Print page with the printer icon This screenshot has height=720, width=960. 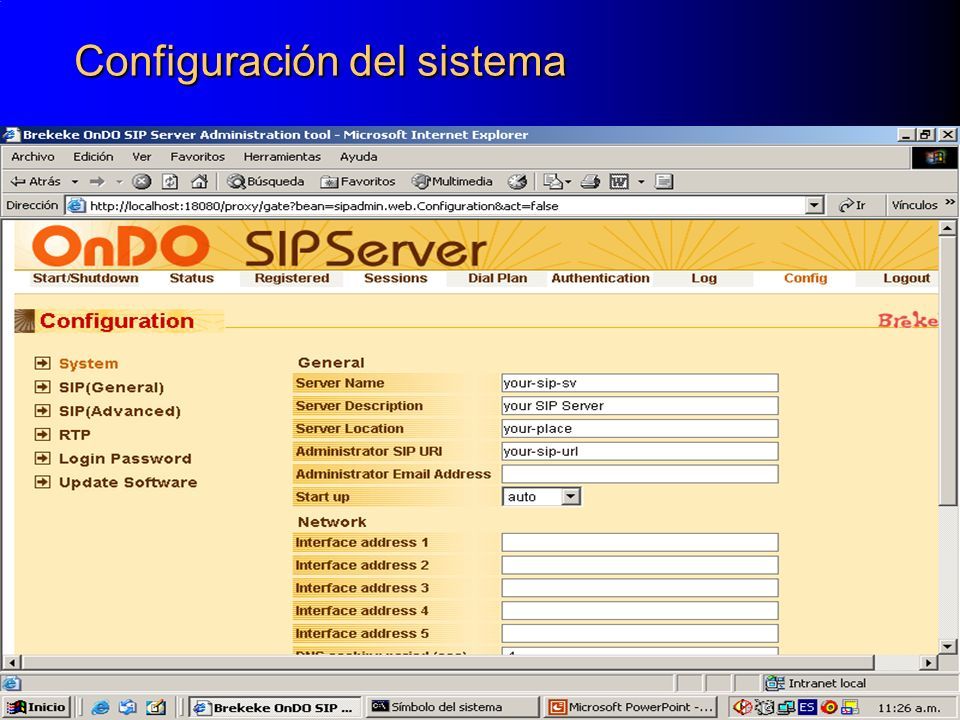(590, 181)
